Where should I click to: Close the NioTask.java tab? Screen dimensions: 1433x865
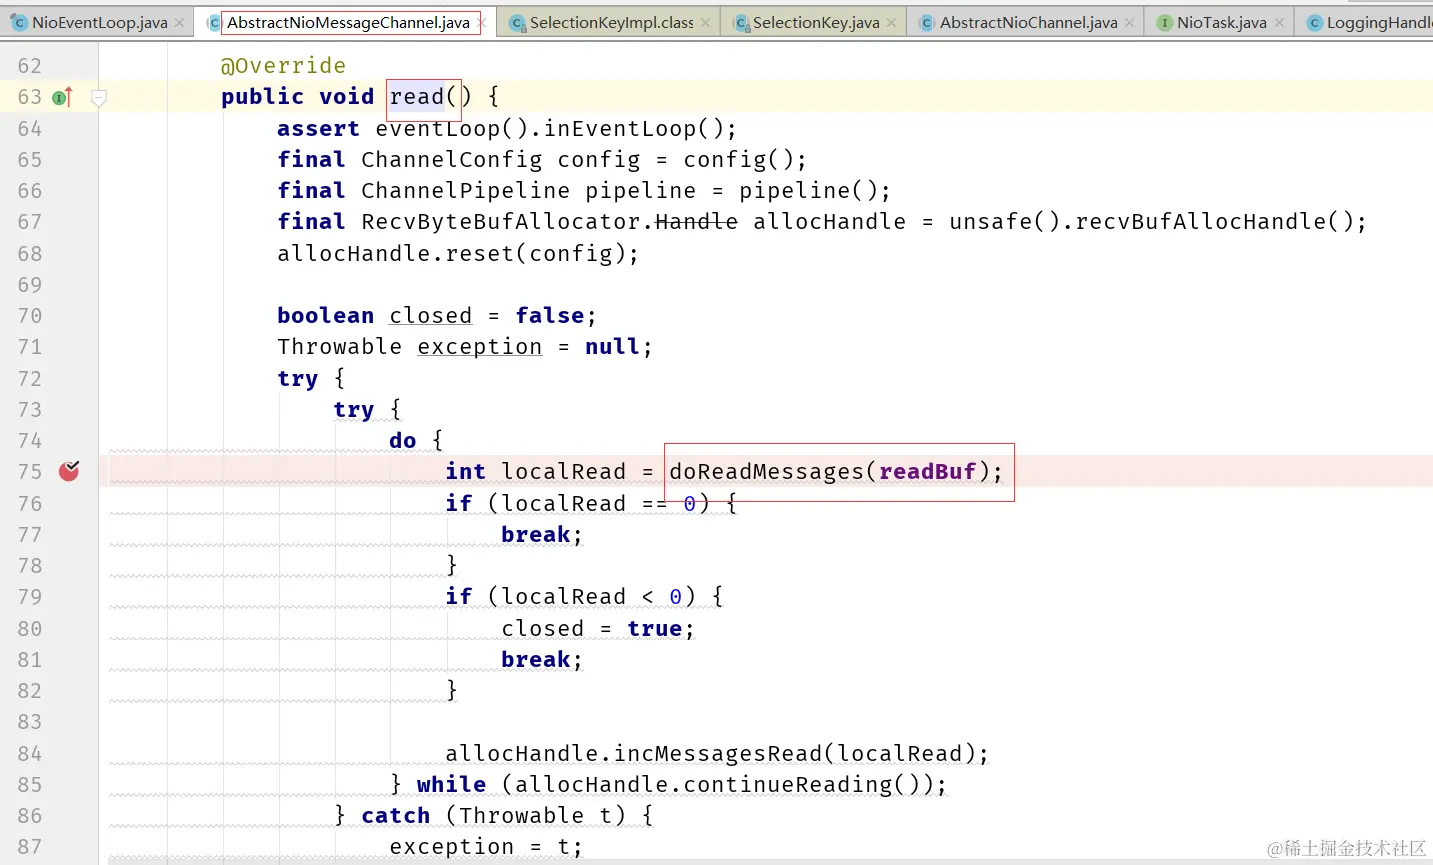(1279, 22)
